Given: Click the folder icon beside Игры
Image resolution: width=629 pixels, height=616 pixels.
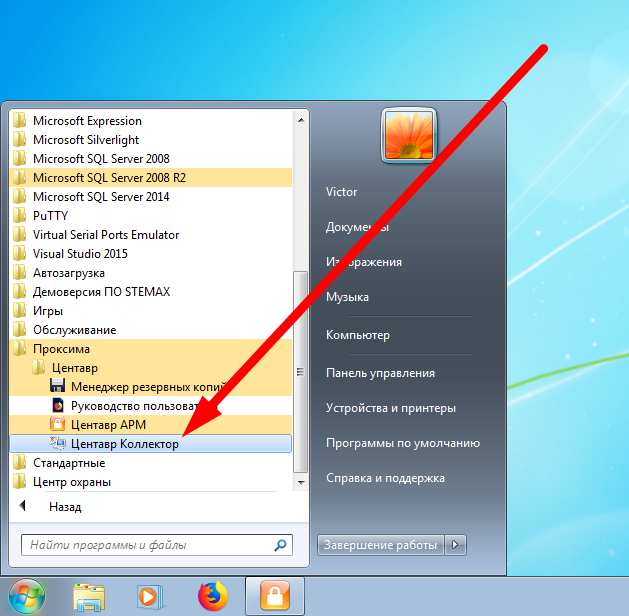Looking at the screenshot, I should pyautogui.click(x=19, y=310).
